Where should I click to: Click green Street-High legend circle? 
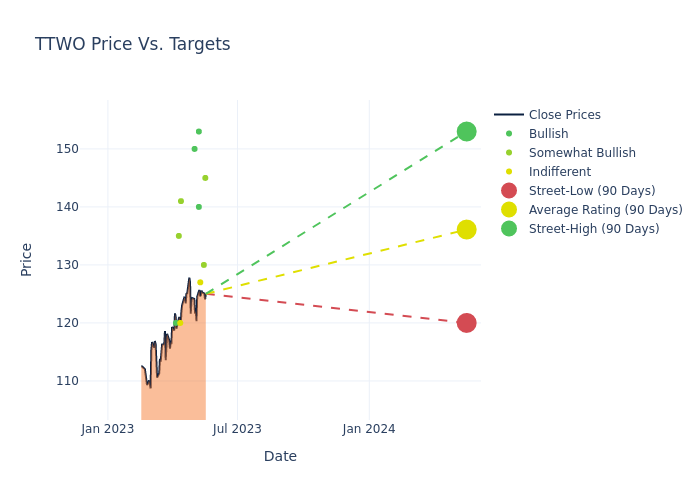[509, 229]
